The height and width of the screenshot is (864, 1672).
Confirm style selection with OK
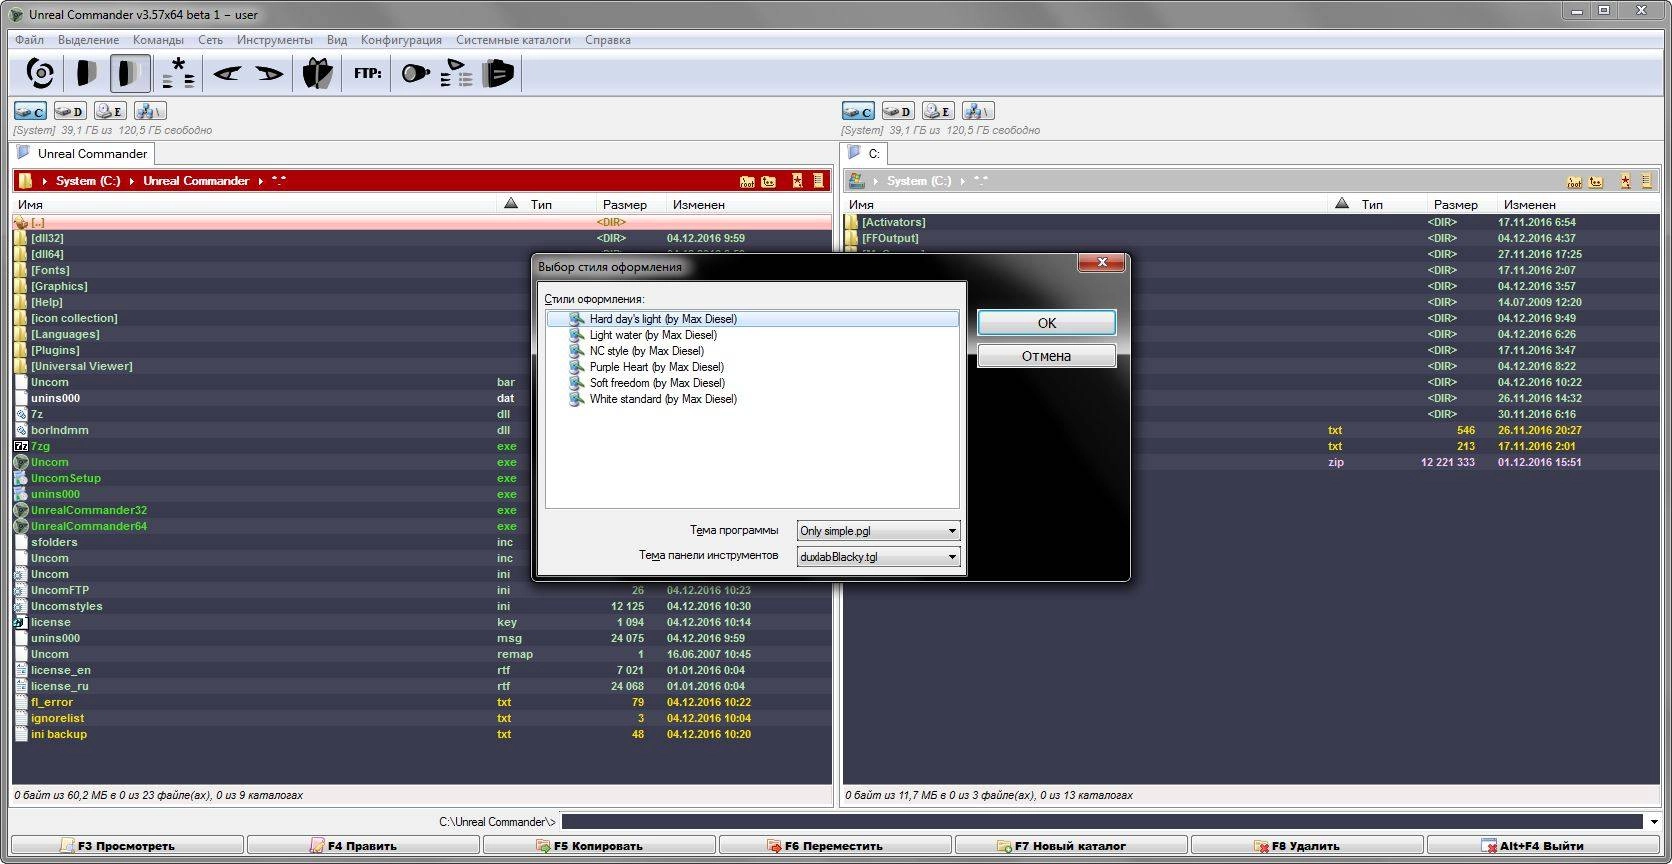pyautogui.click(x=1046, y=323)
